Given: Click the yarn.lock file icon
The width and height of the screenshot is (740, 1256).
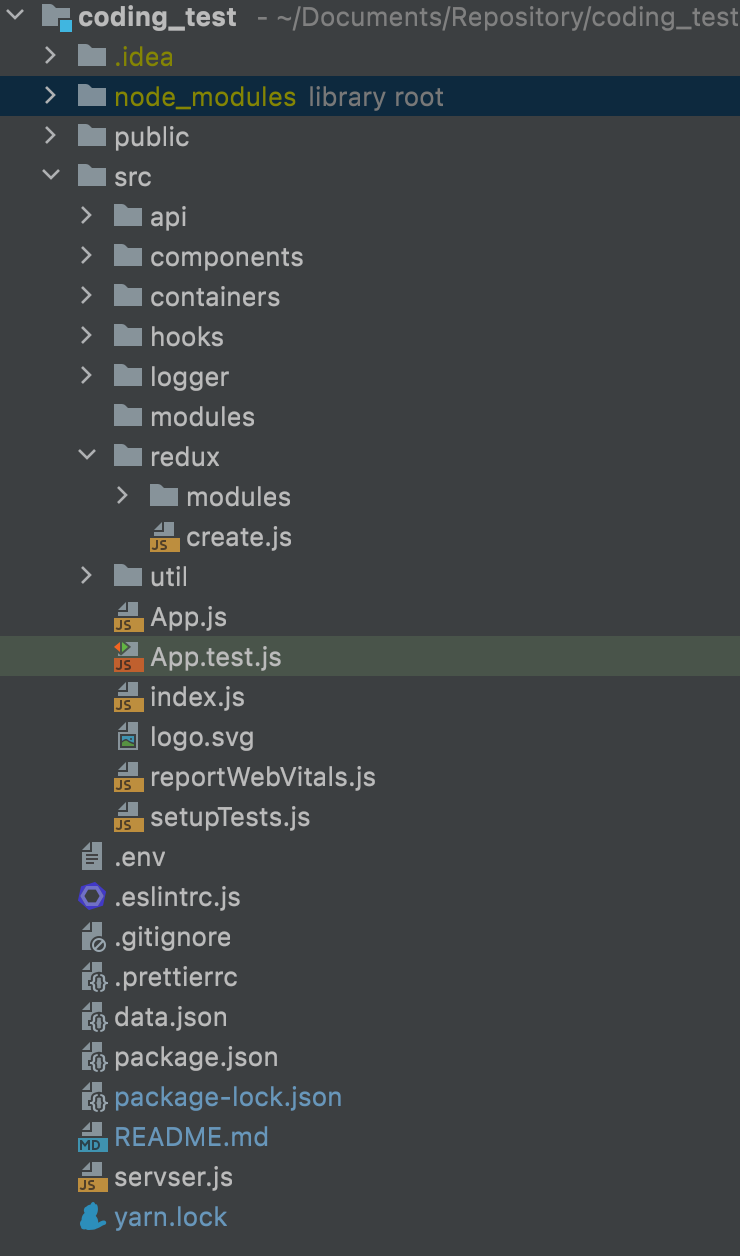Looking at the screenshot, I should 91,1217.
